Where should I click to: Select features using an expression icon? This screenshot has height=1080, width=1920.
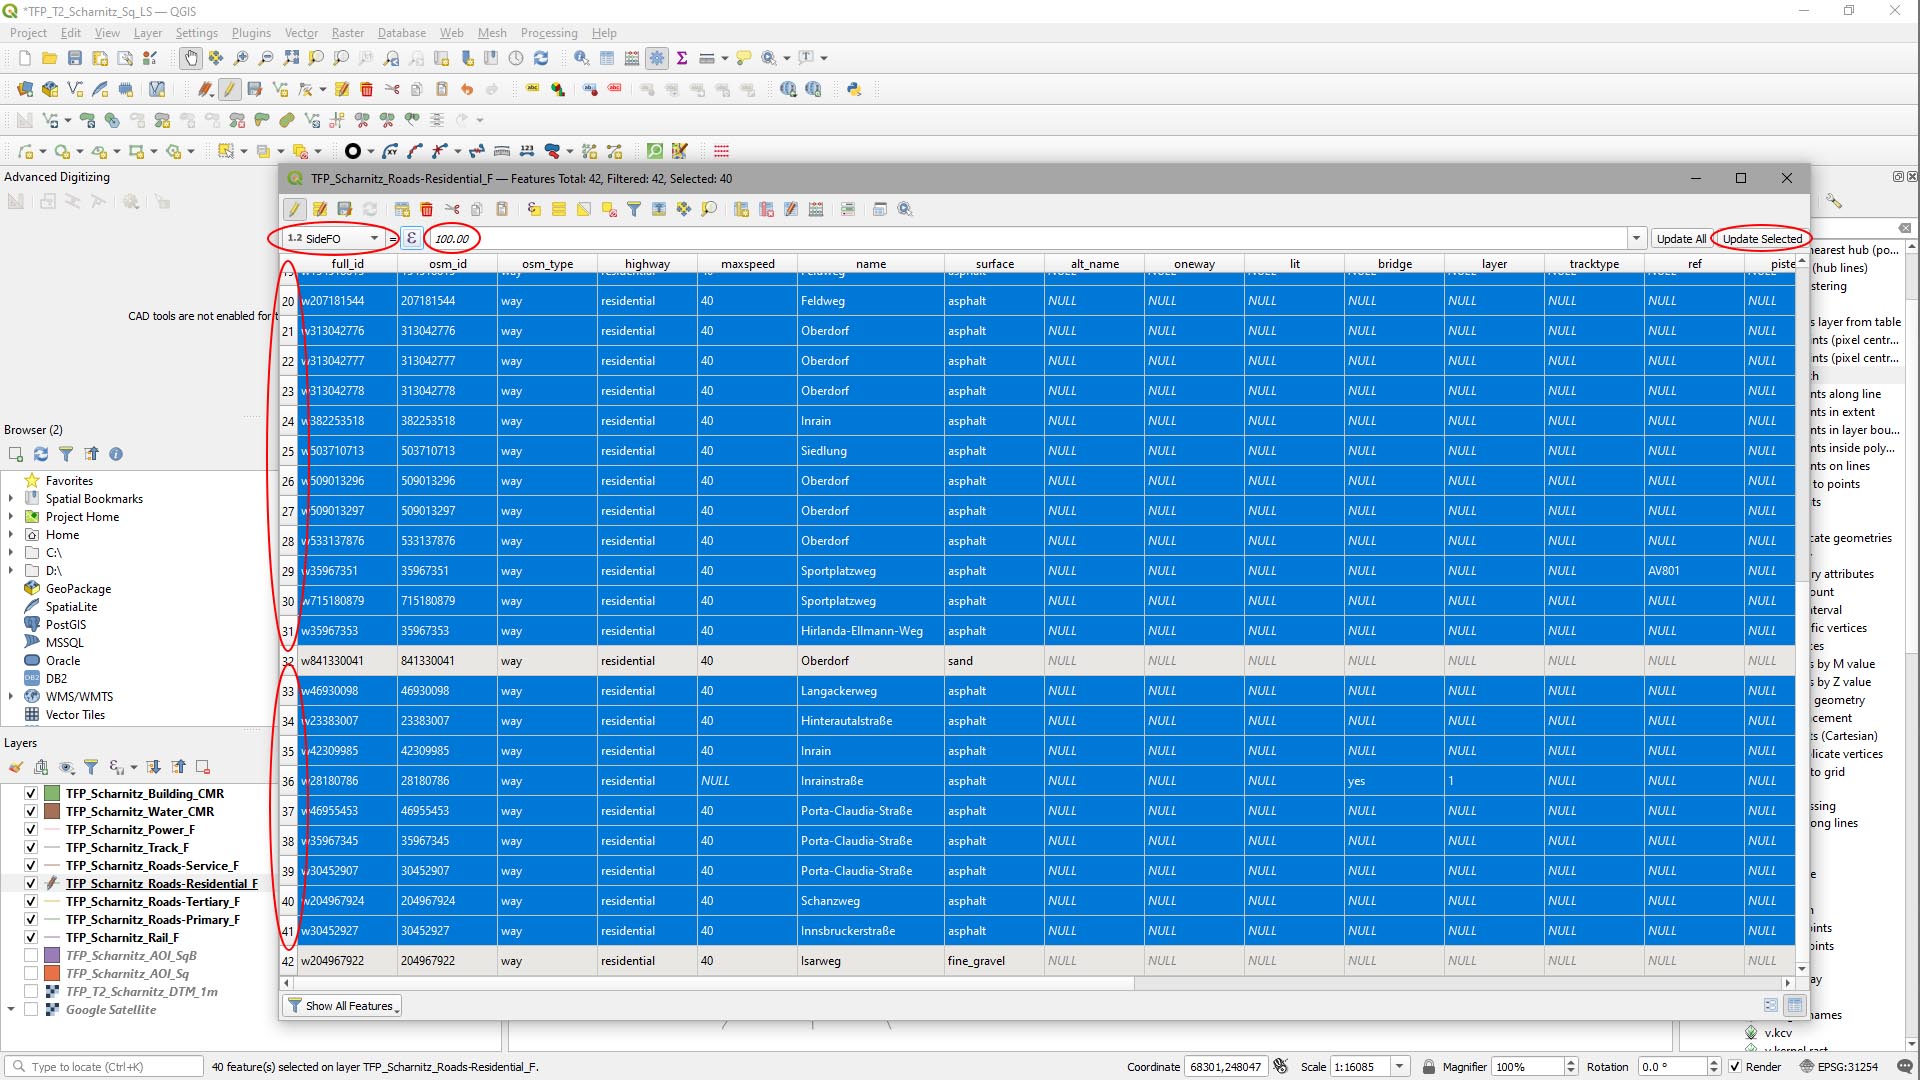click(x=534, y=209)
